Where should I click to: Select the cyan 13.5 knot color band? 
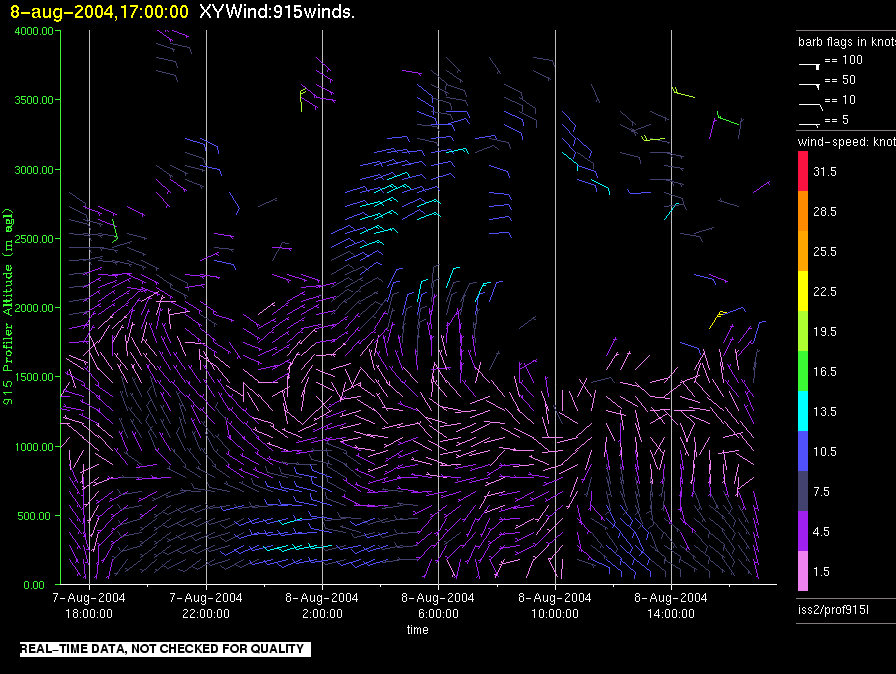pos(803,411)
